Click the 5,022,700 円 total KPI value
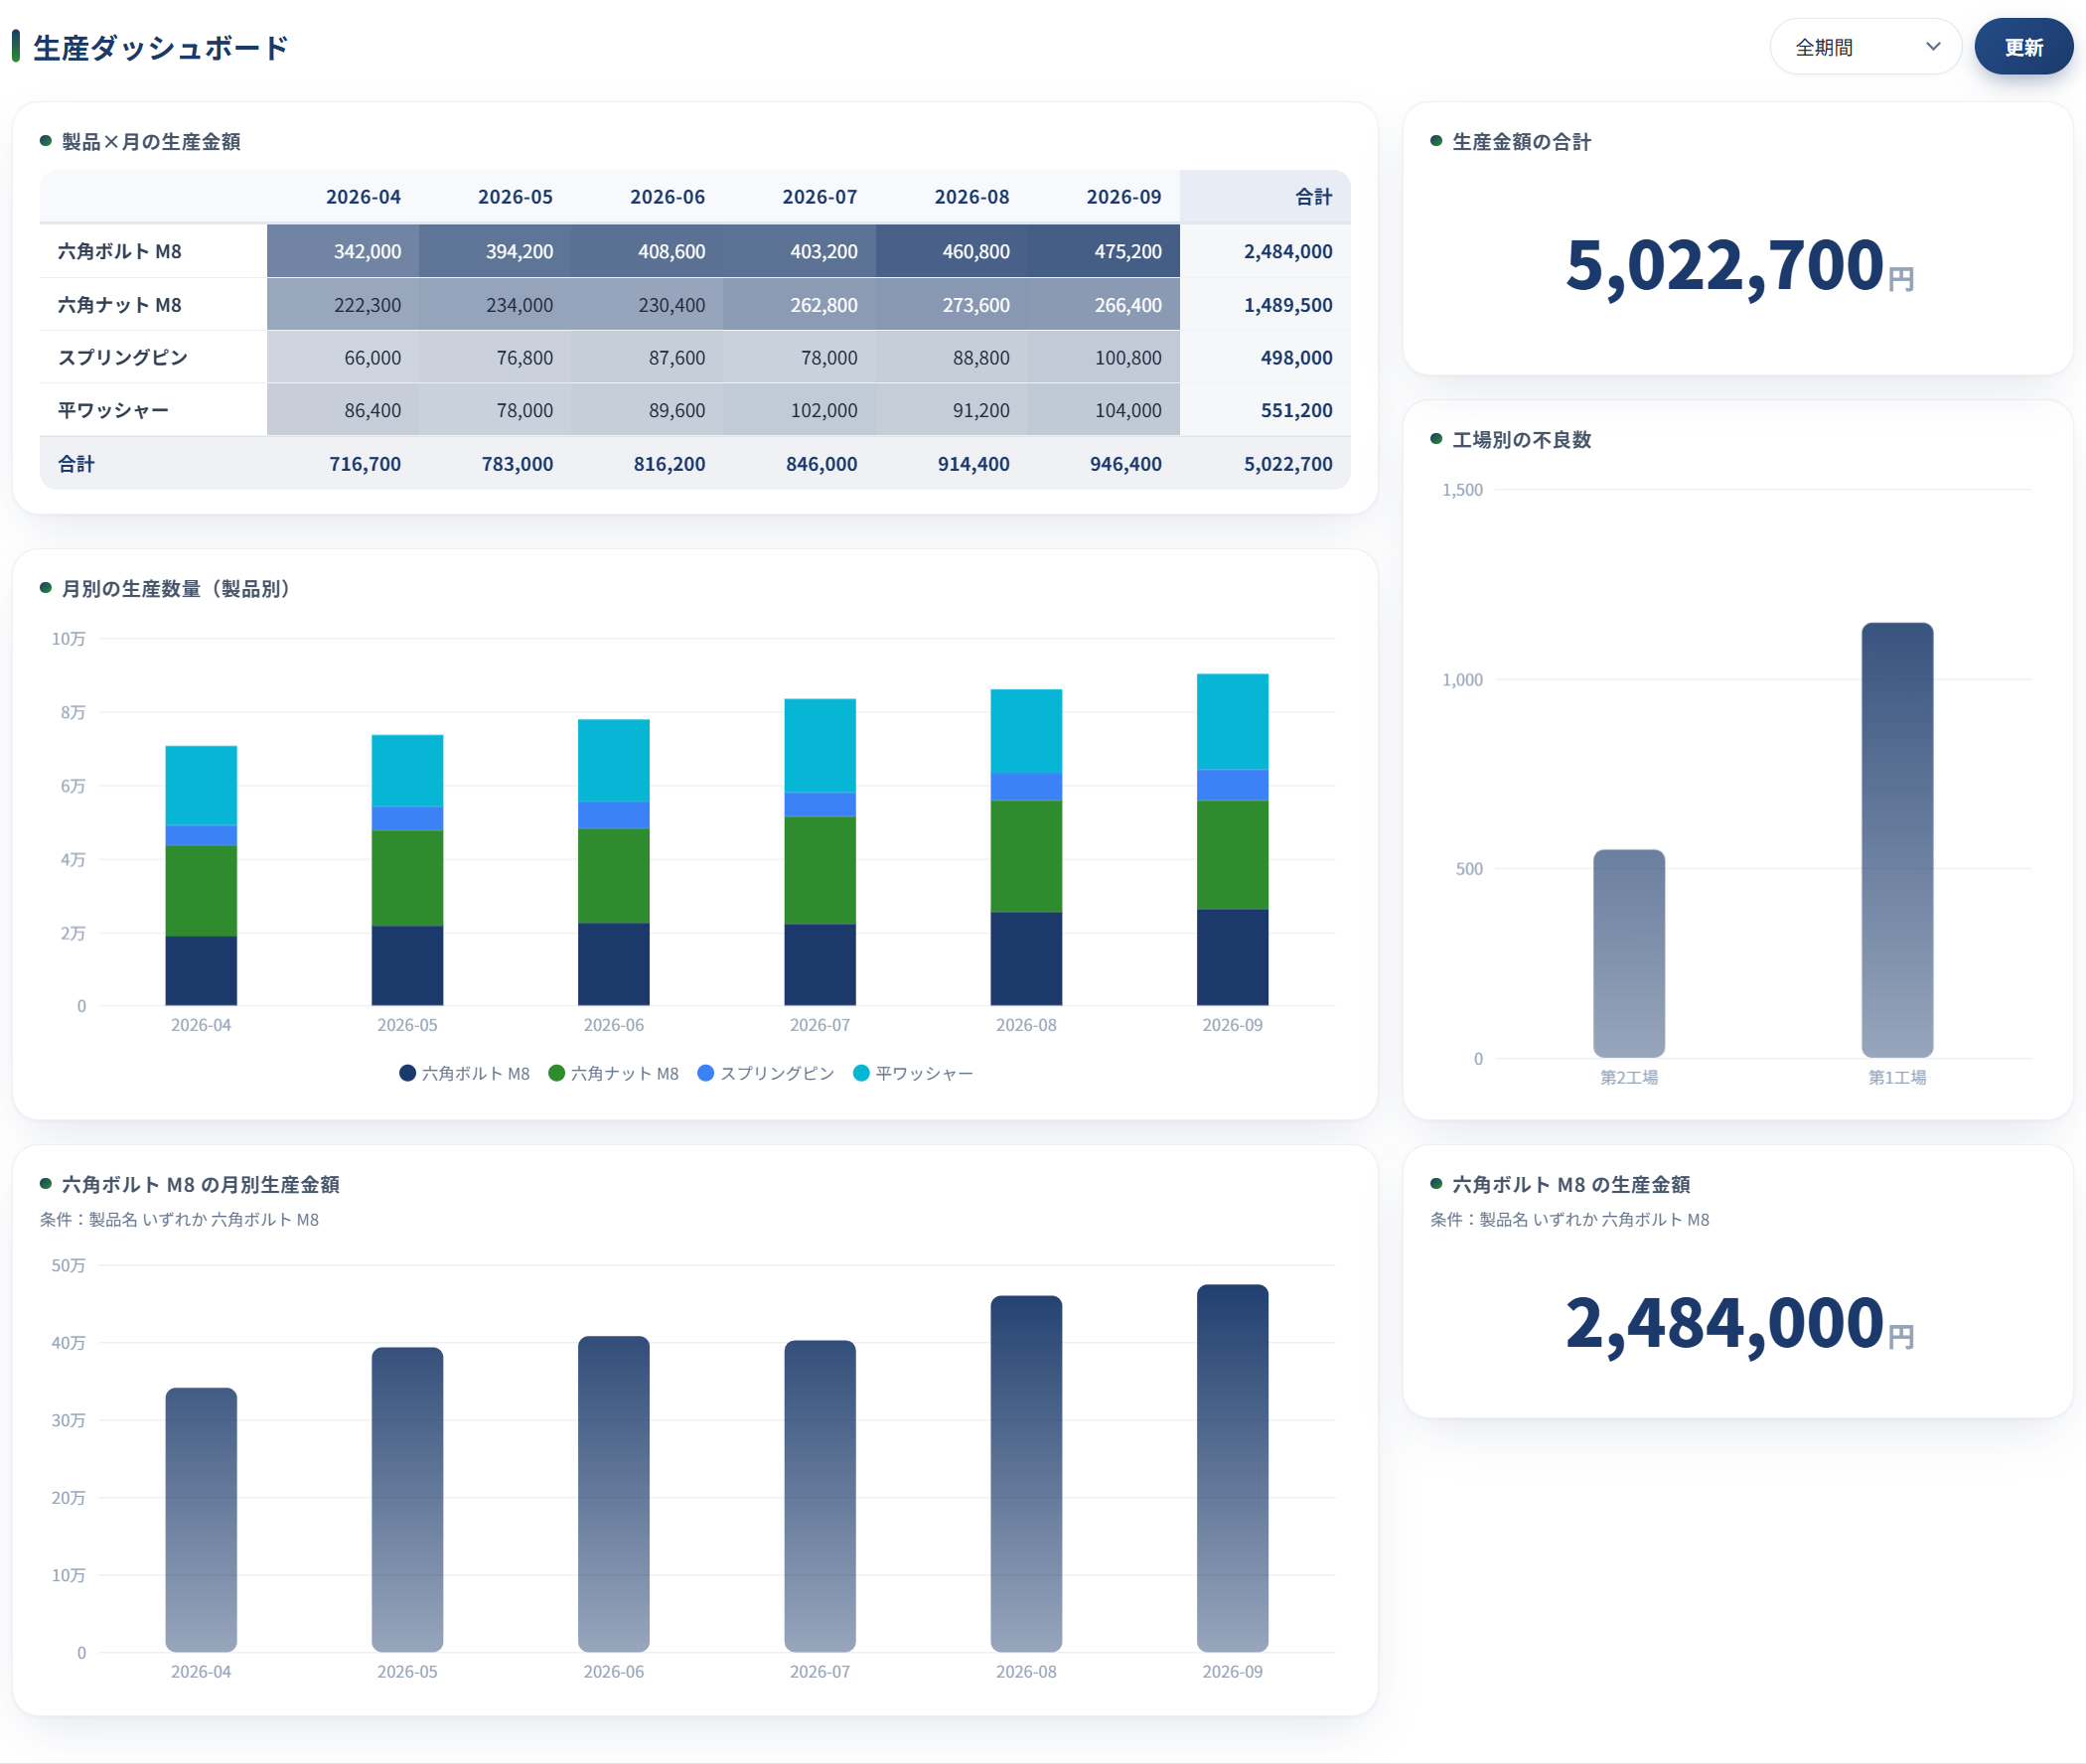Screen dimensions: 2086x1764 pos(1739,266)
